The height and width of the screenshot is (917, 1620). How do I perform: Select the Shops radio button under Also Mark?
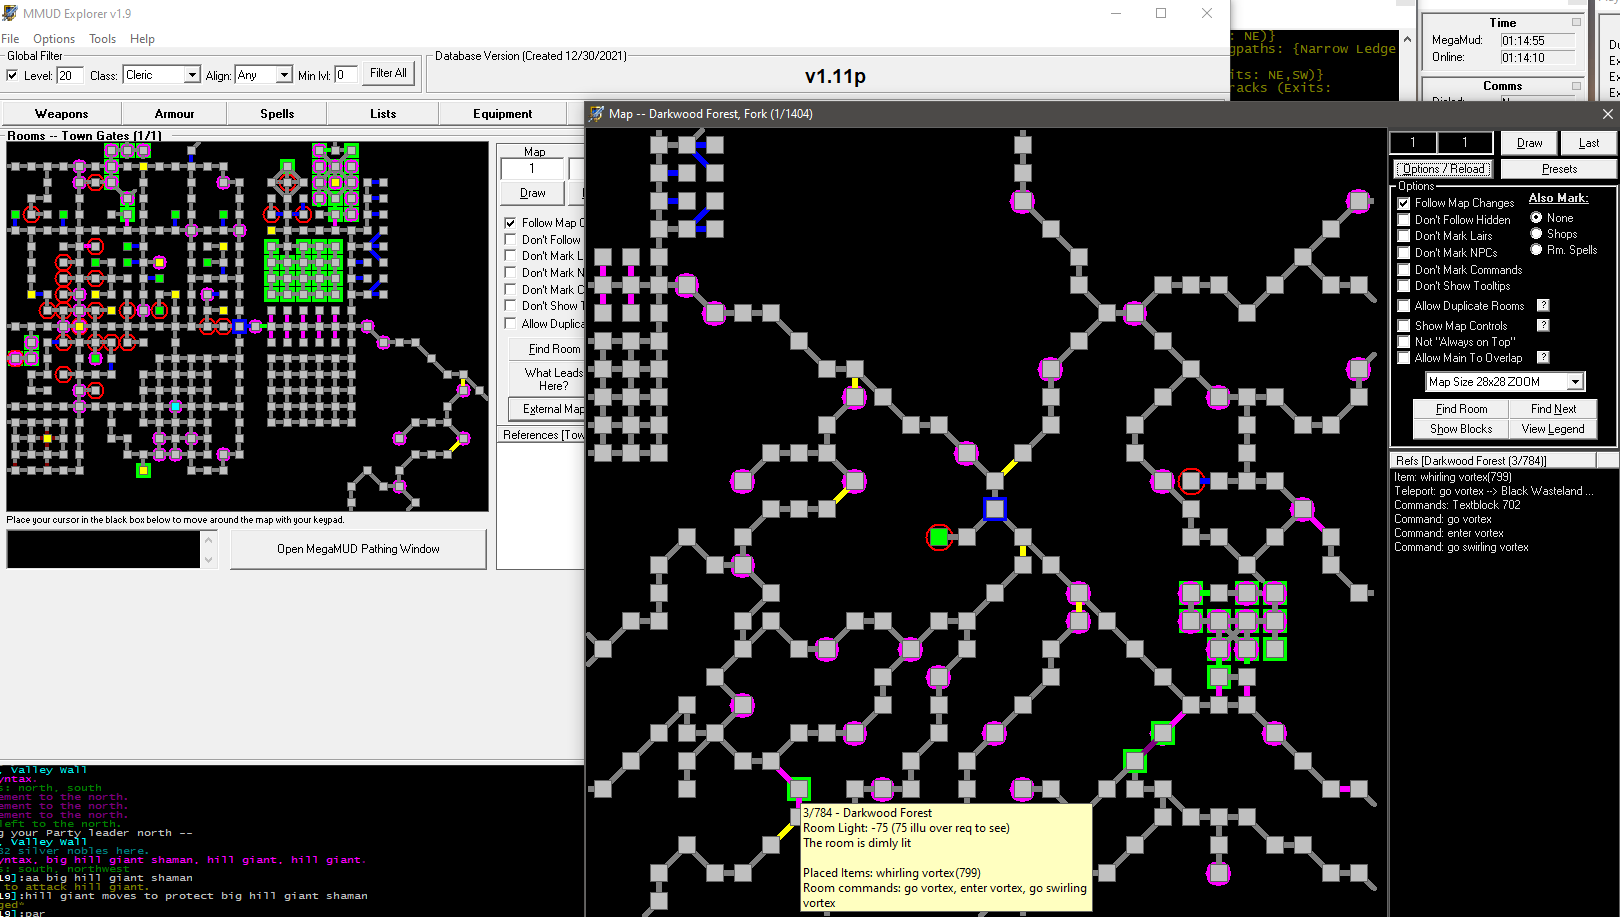tap(1536, 233)
